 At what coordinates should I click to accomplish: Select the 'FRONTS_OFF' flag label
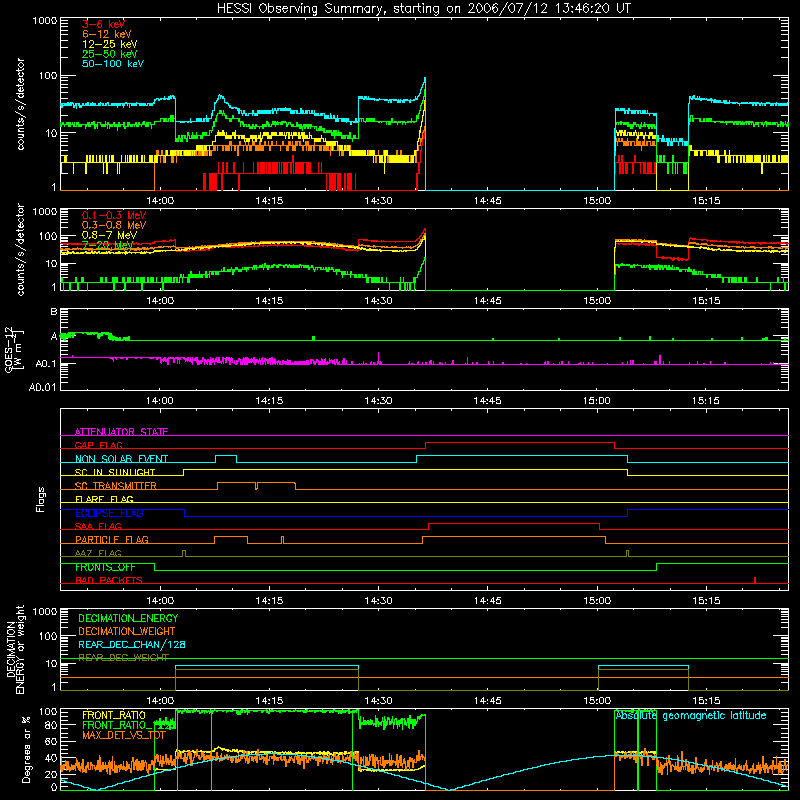pyautogui.click(x=105, y=567)
